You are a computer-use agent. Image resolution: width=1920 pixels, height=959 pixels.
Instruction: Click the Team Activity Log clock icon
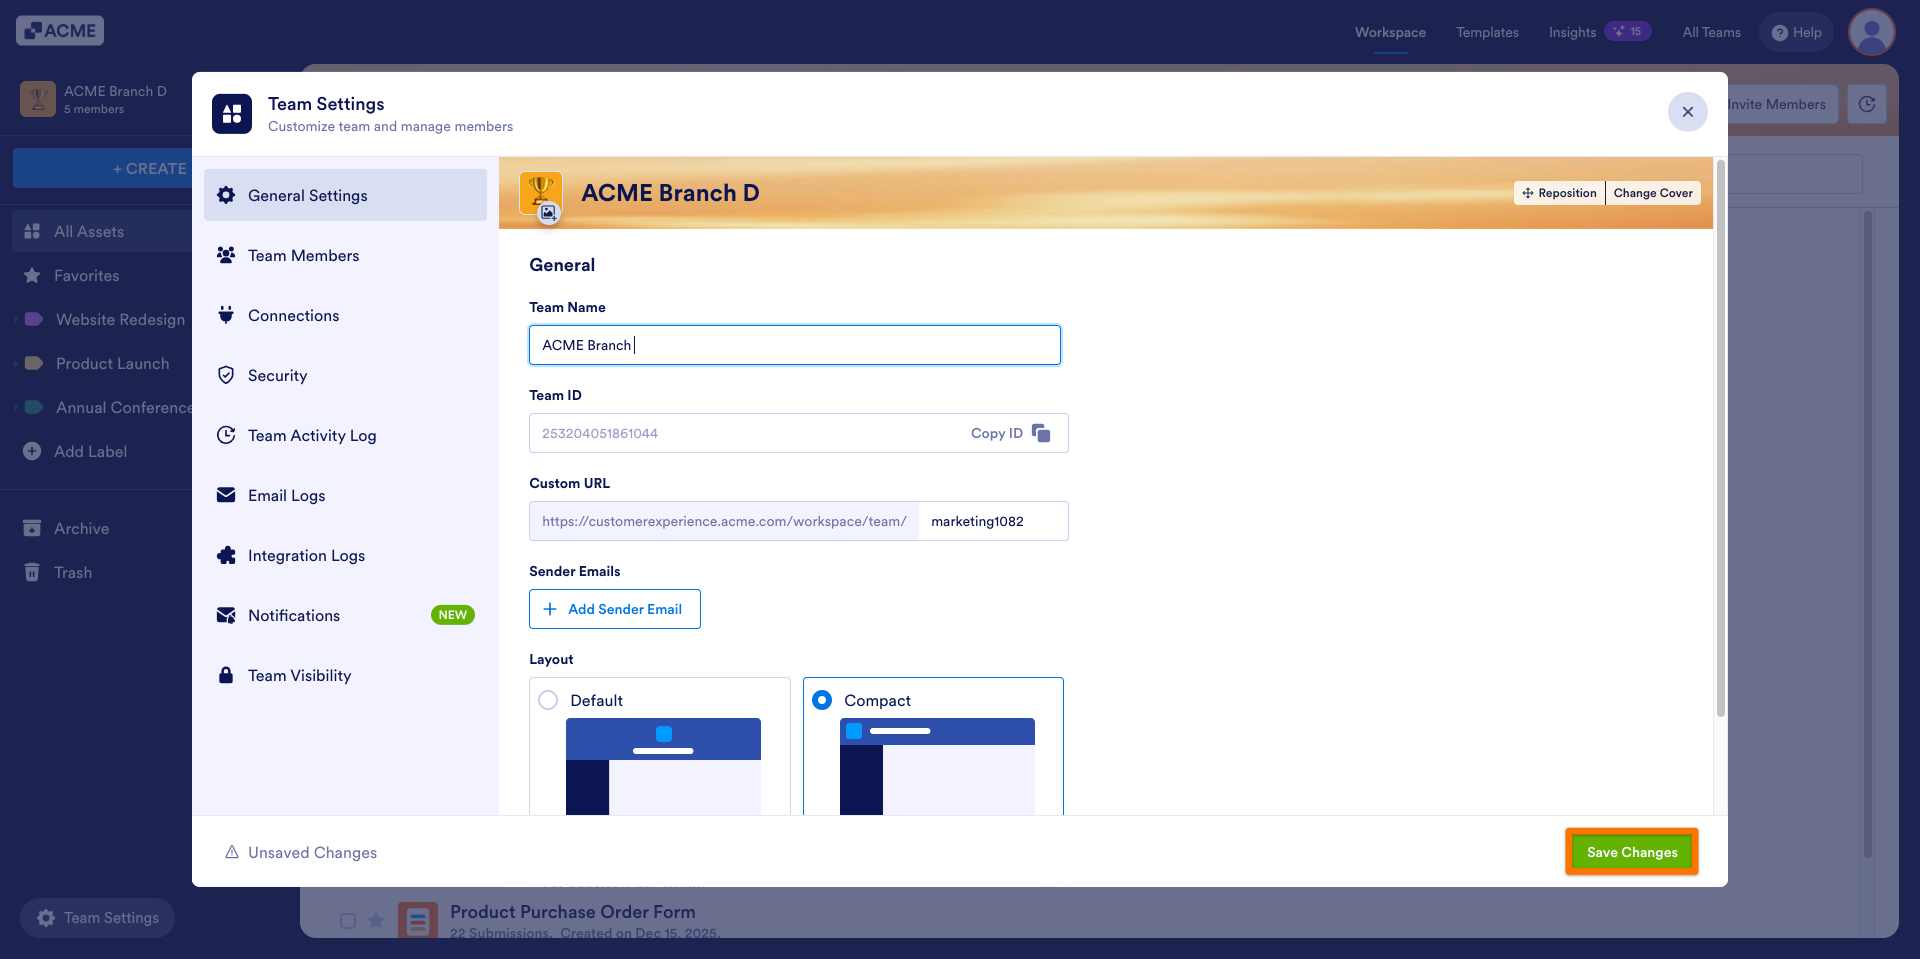click(x=226, y=435)
